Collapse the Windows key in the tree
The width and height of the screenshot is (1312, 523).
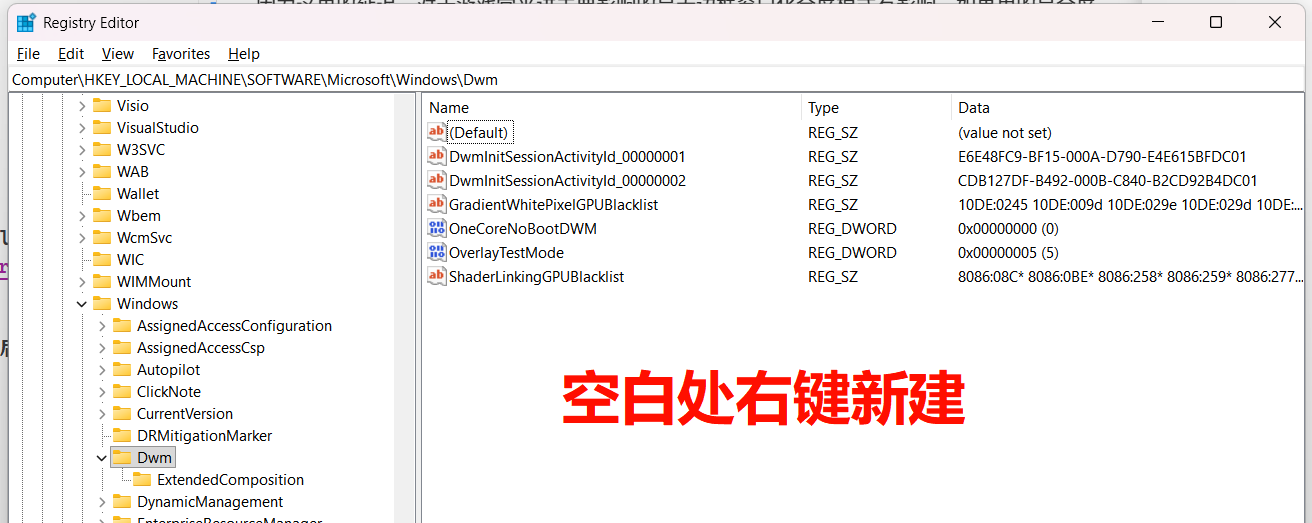pyautogui.click(x=82, y=304)
